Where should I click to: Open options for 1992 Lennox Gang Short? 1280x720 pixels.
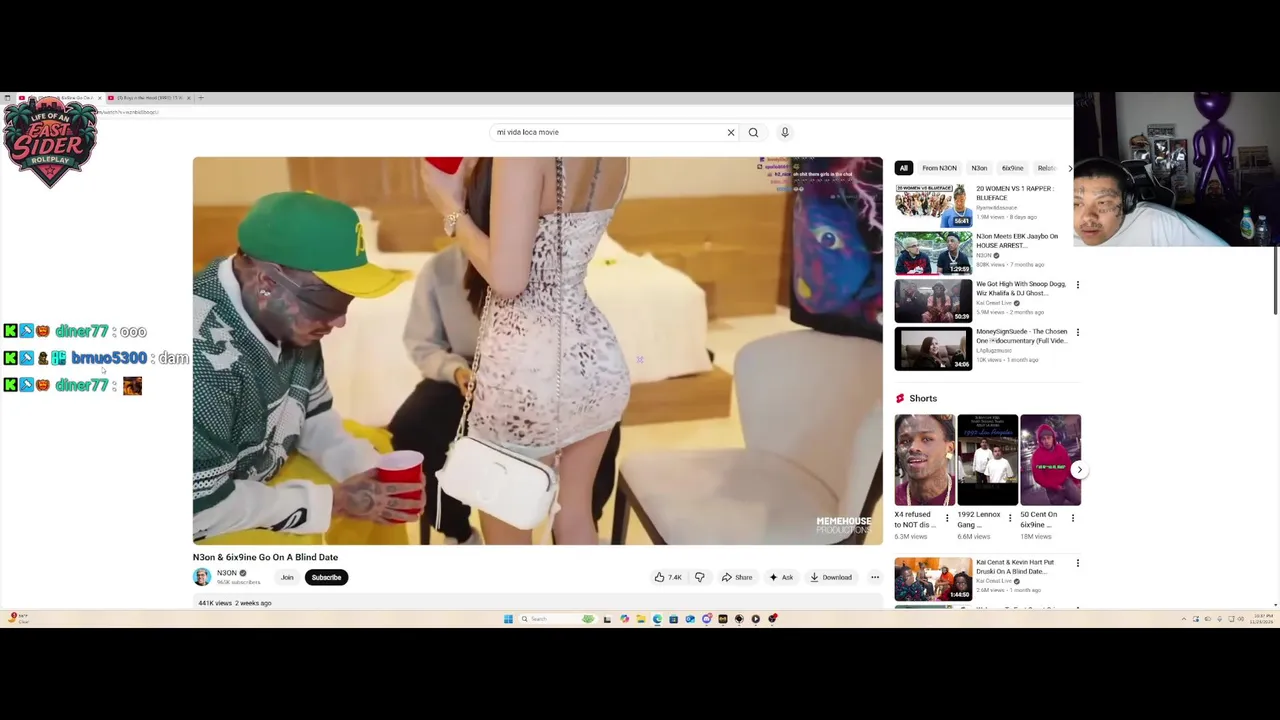click(1010, 518)
